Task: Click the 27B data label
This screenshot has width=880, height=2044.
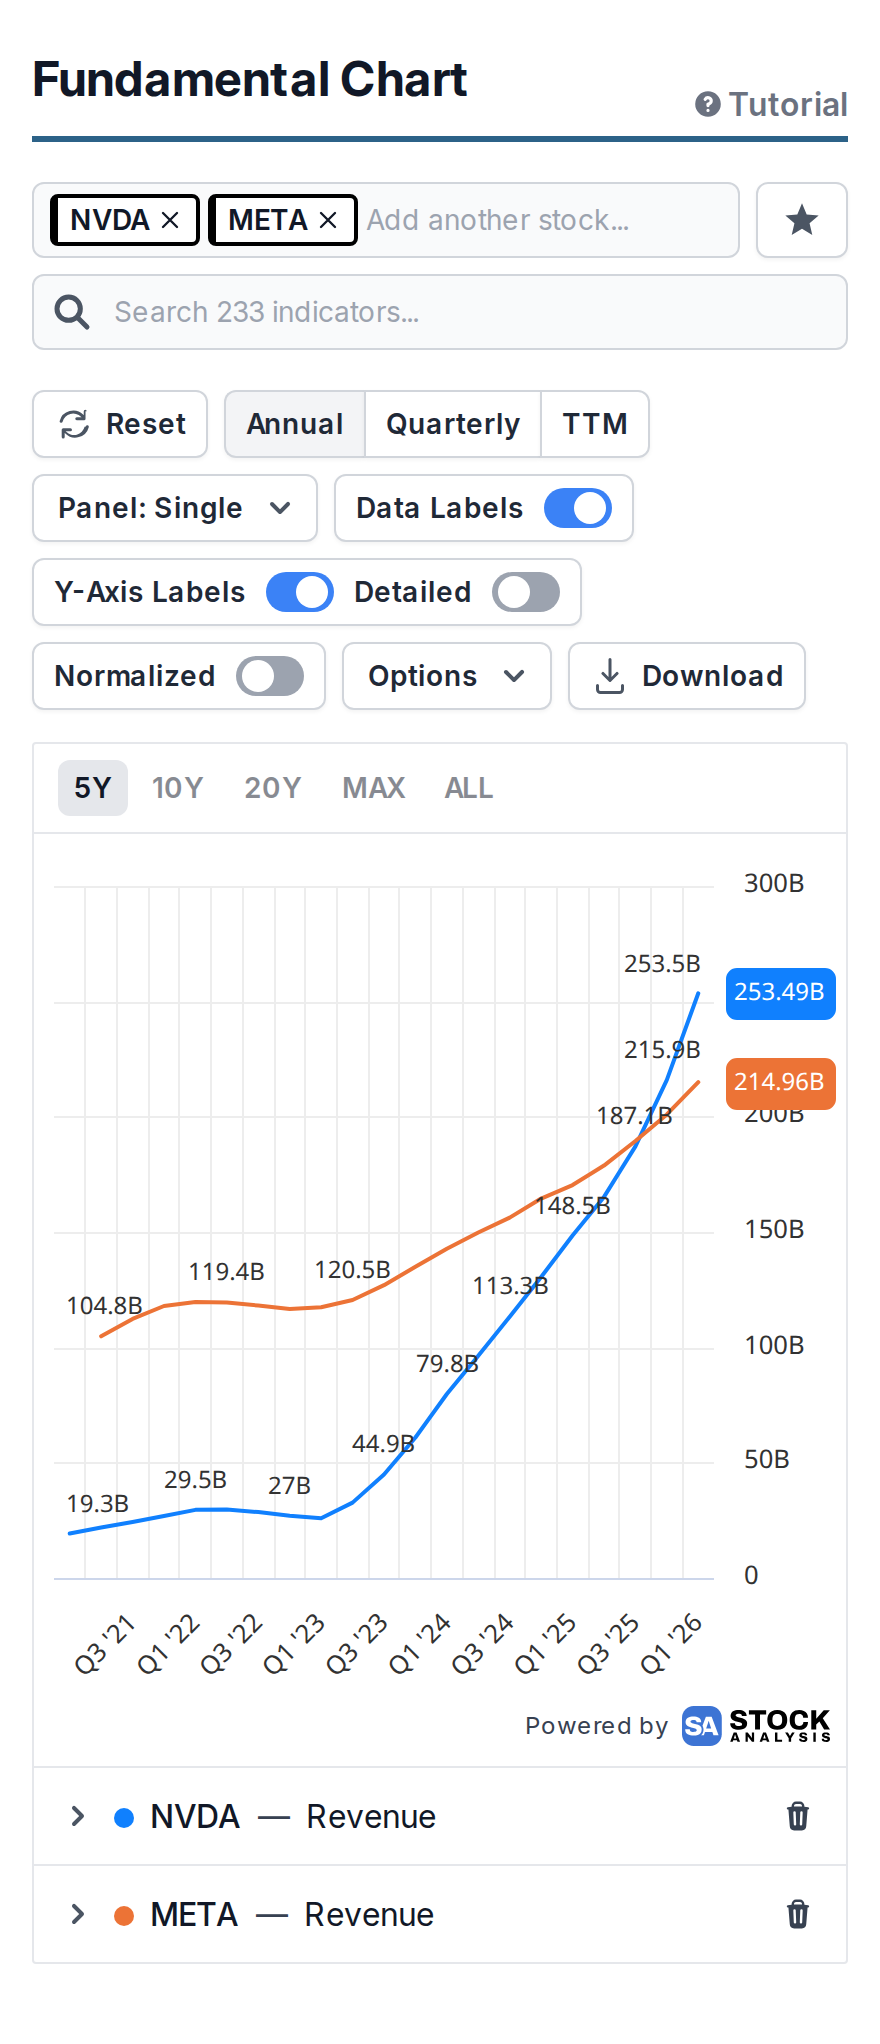Action: coord(289,1486)
